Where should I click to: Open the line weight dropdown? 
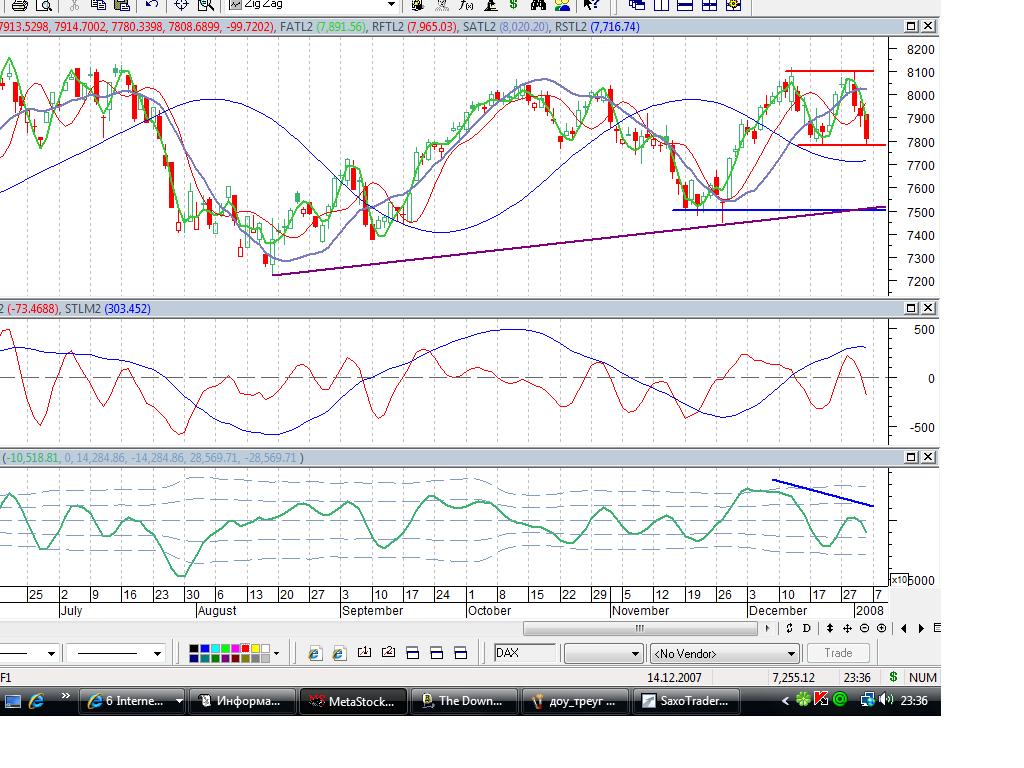coord(157,653)
